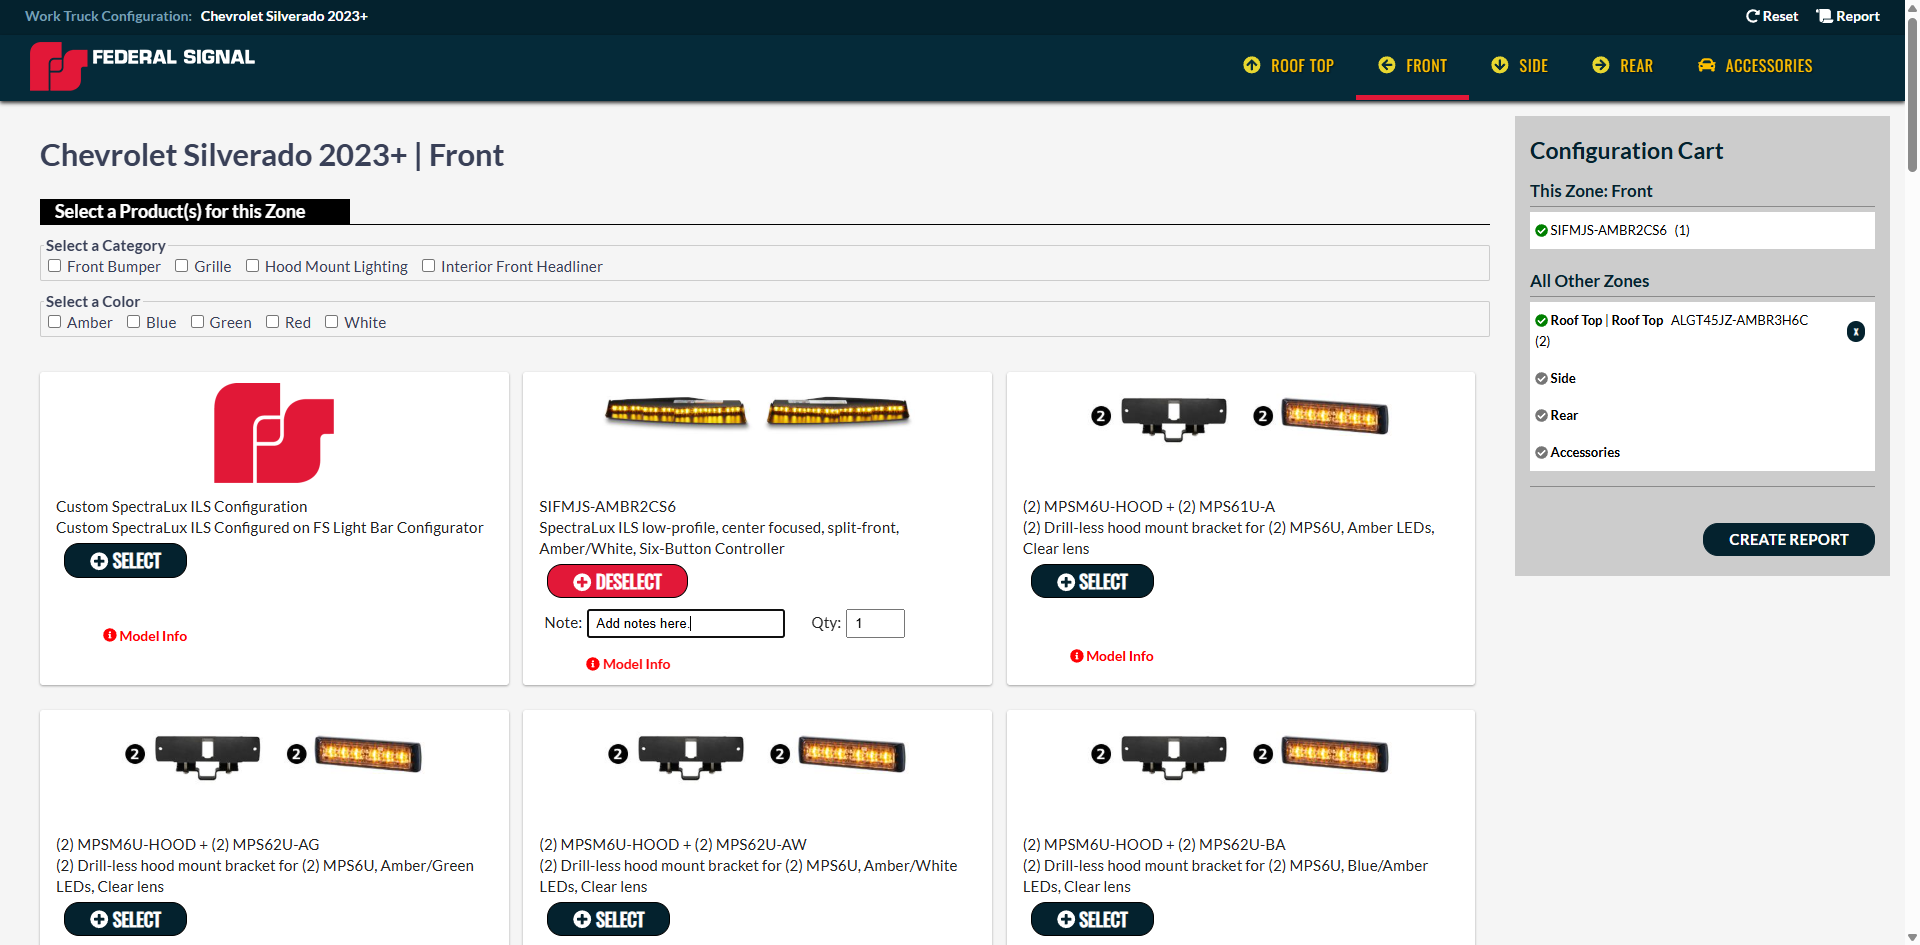Click the Side zone check icon in cart
The width and height of the screenshot is (1920, 945).
click(1541, 378)
